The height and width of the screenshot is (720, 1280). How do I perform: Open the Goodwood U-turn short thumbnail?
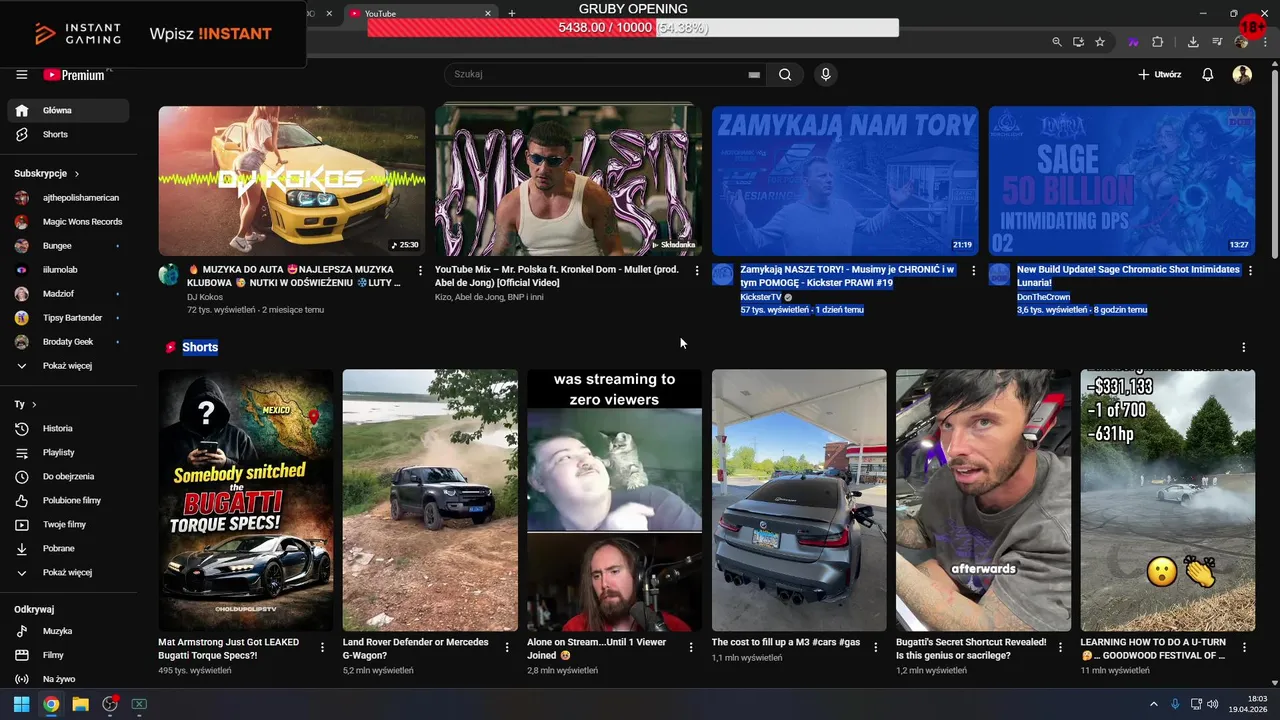[1168, 501]
